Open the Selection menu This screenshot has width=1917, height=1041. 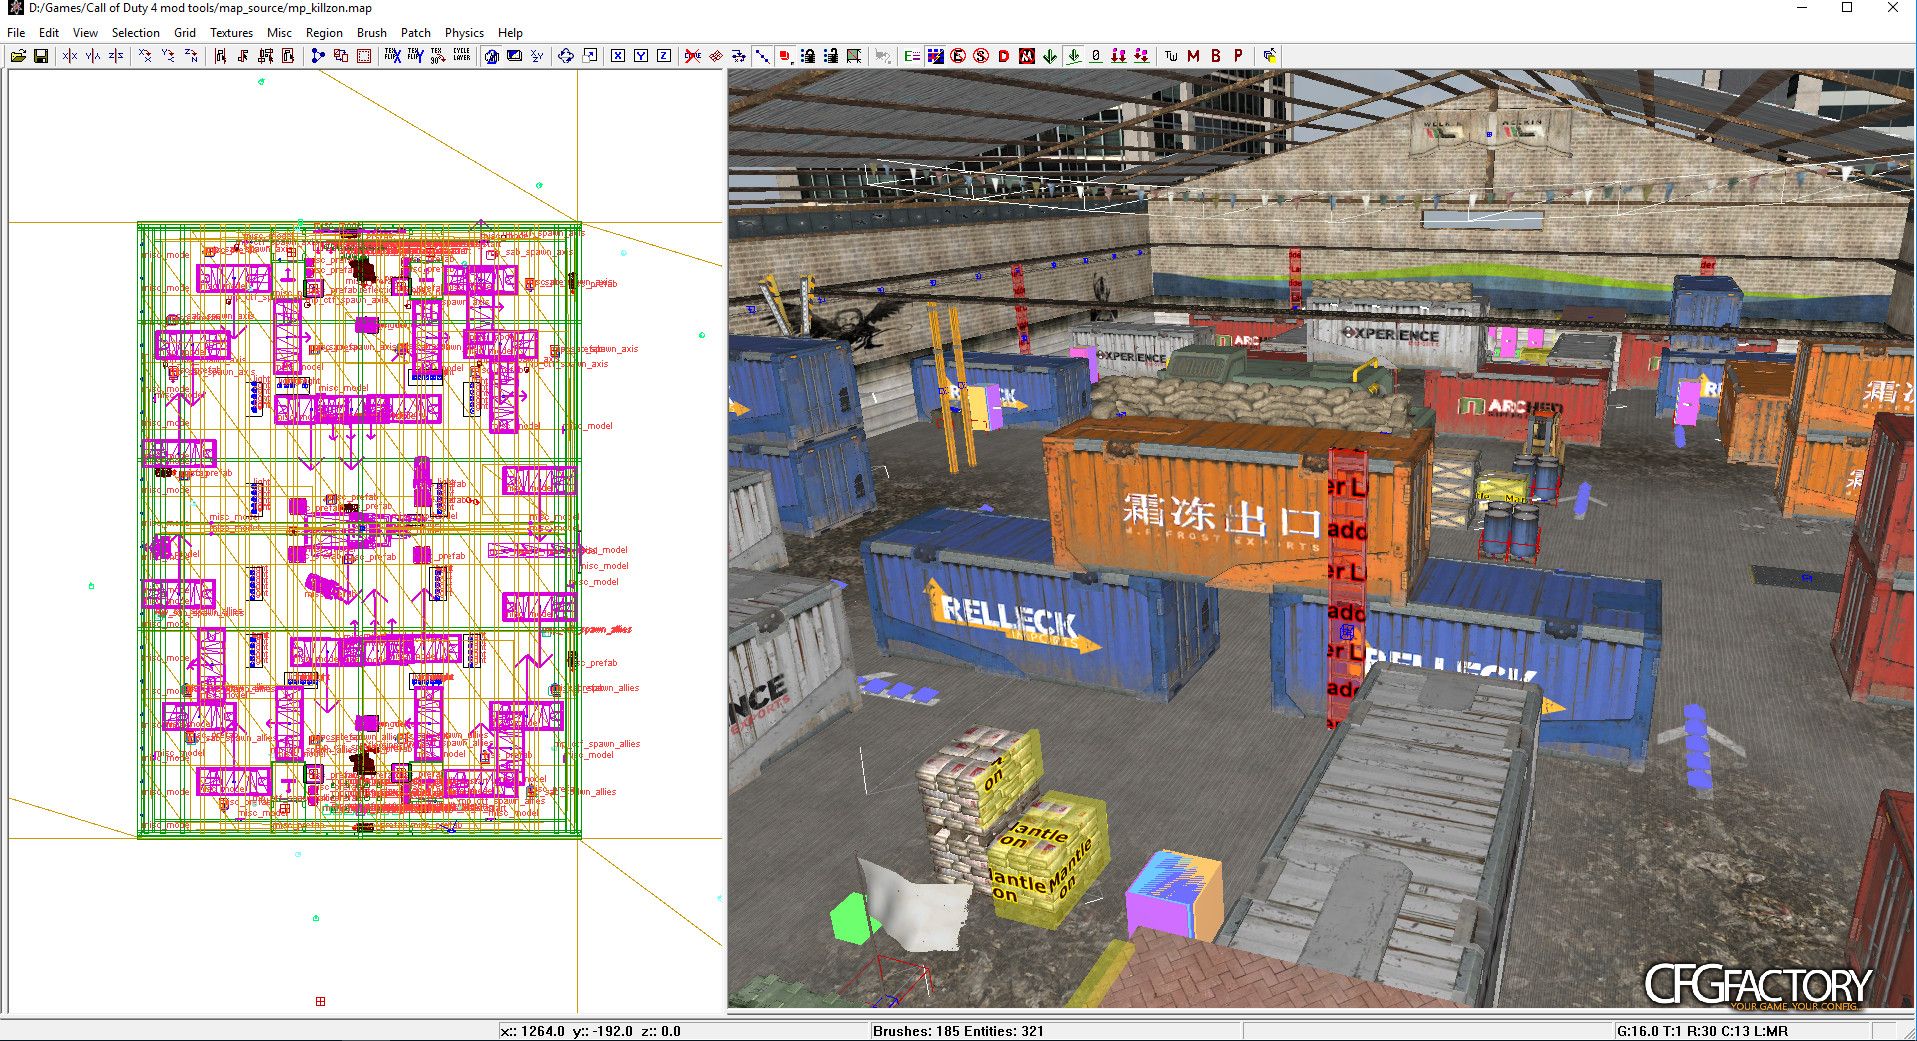point(136,32)
